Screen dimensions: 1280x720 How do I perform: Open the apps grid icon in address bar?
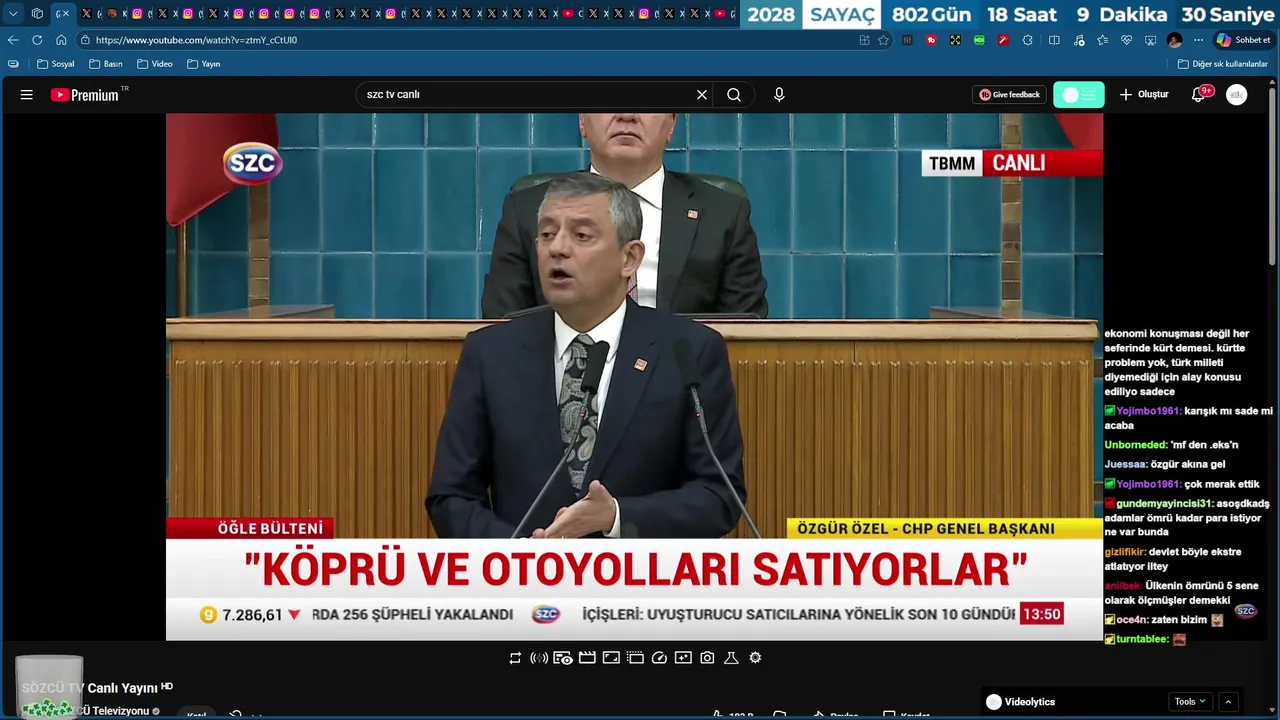pos(864,40)
